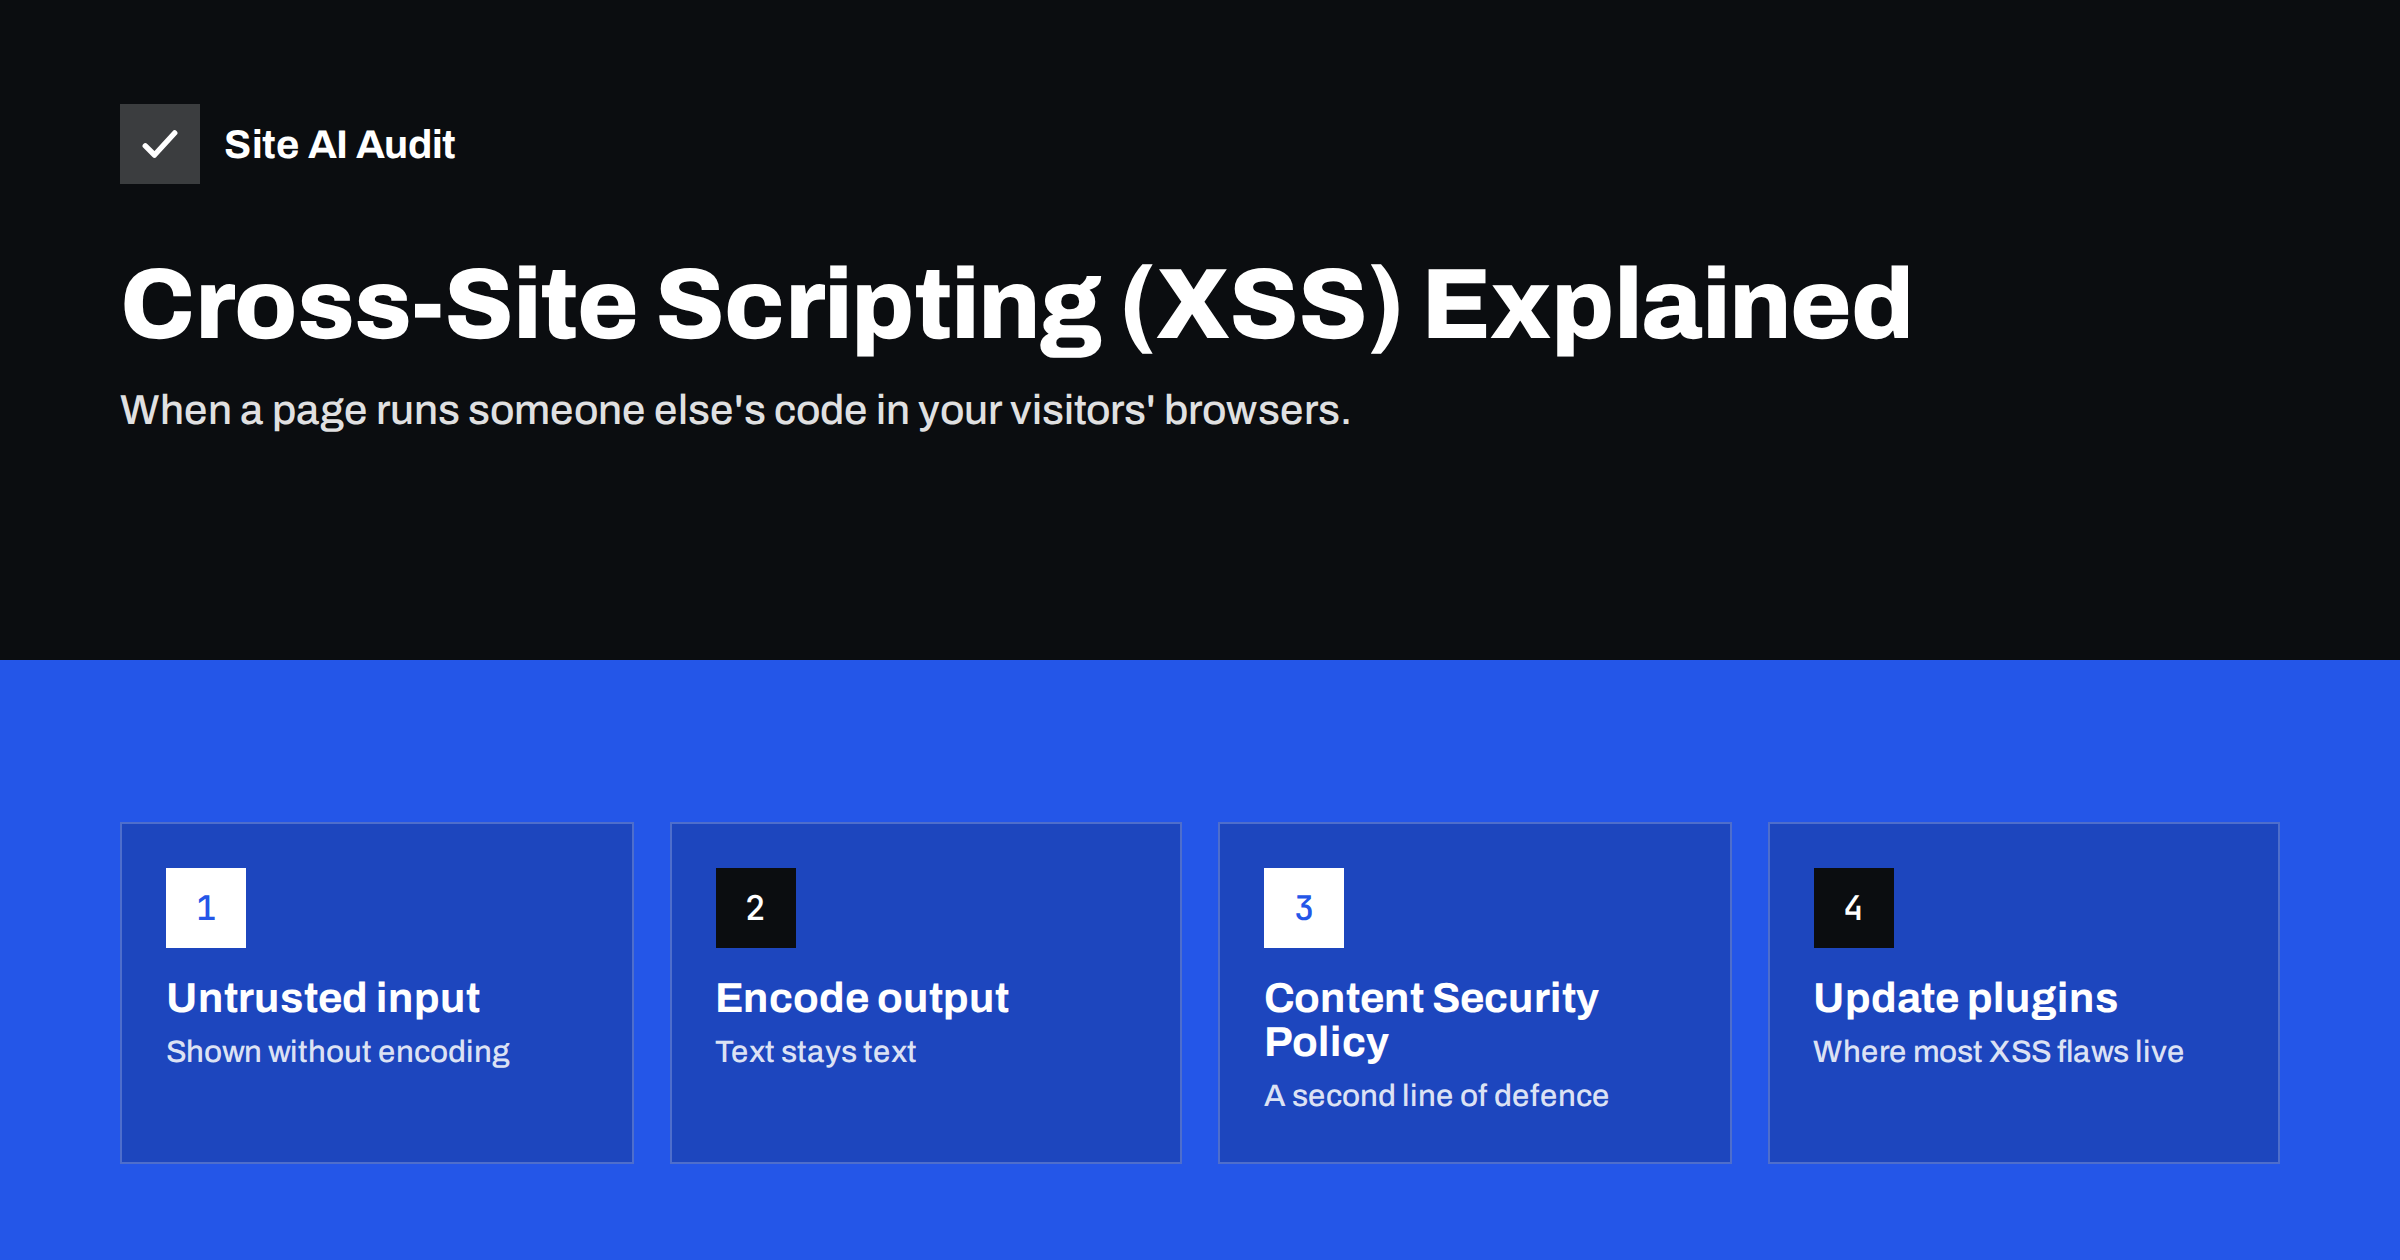The width and height of the screenshot is (2400, 1260).
Task: Click the number 3 badge
Action: click(1304, 908)
